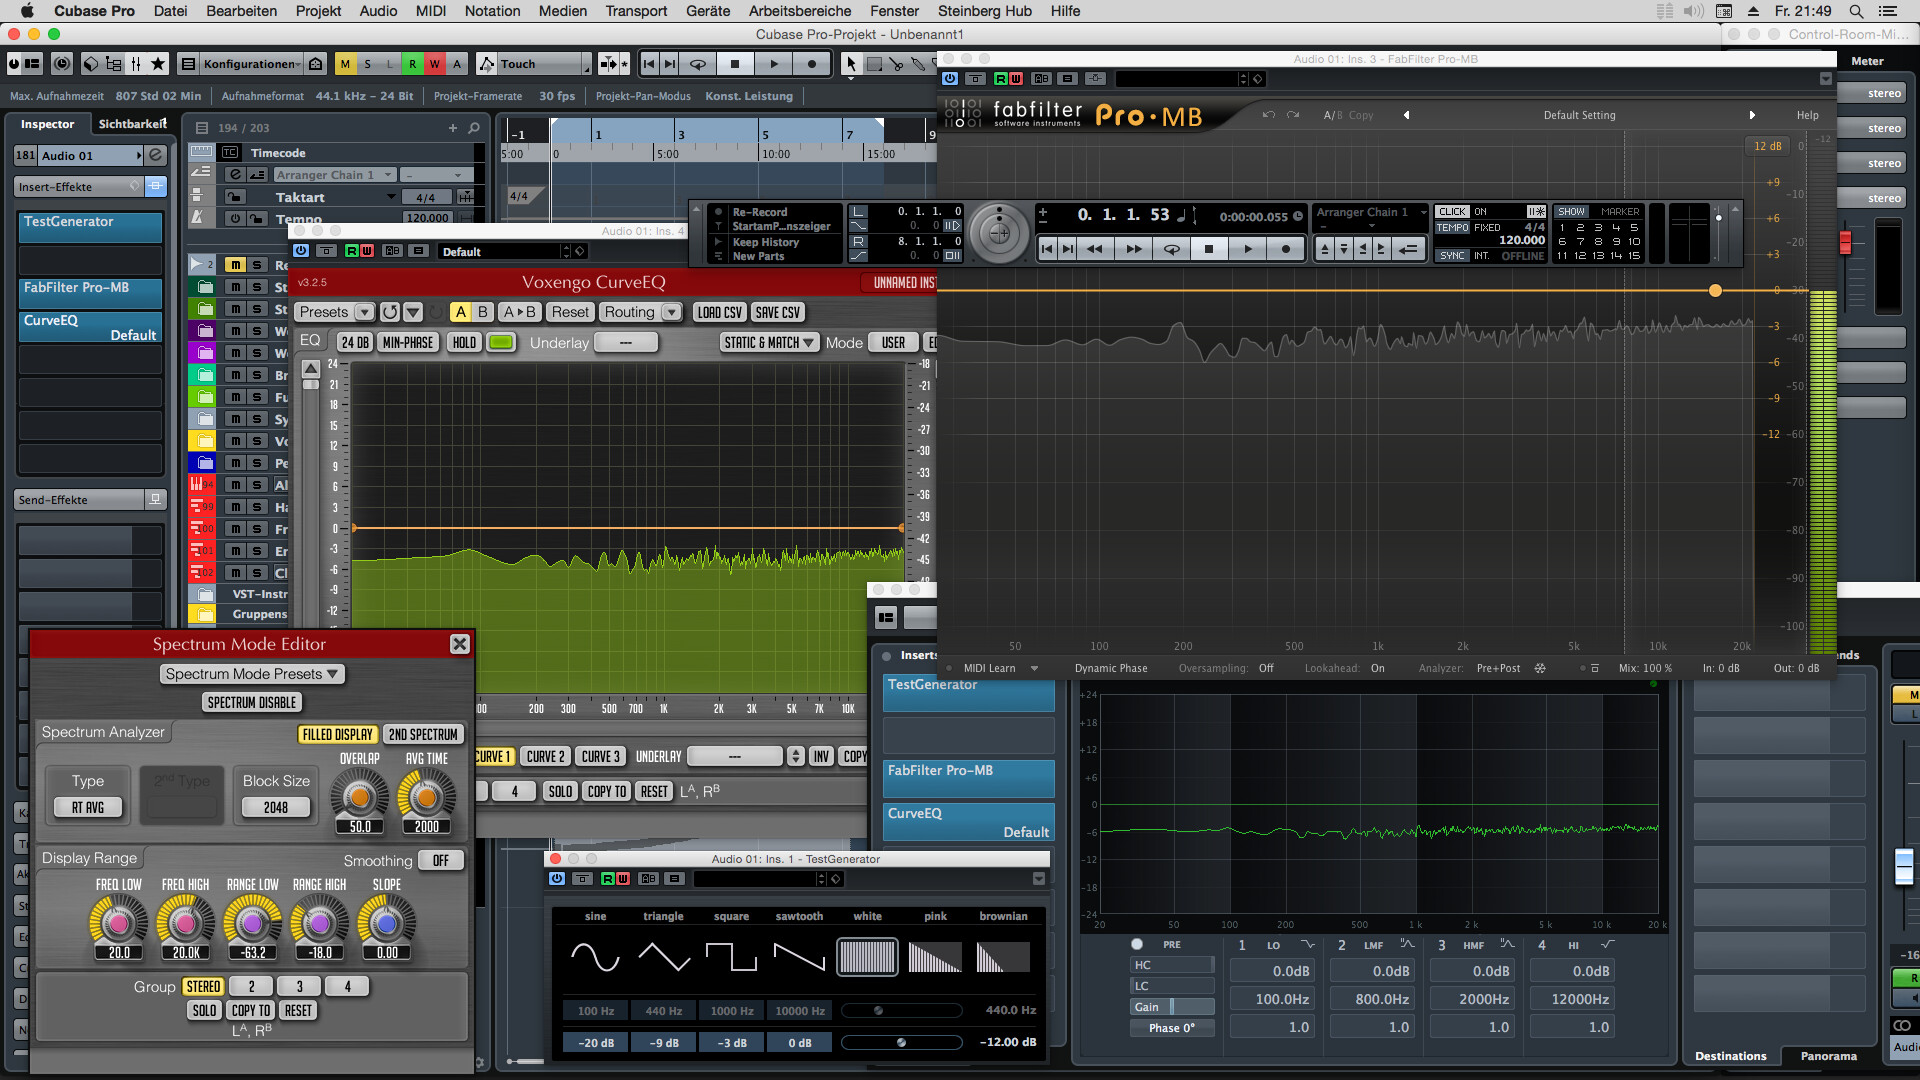Select the square waveform in TestGenerator
The width and height of the screenshot is (1920, 1080).
731,957
